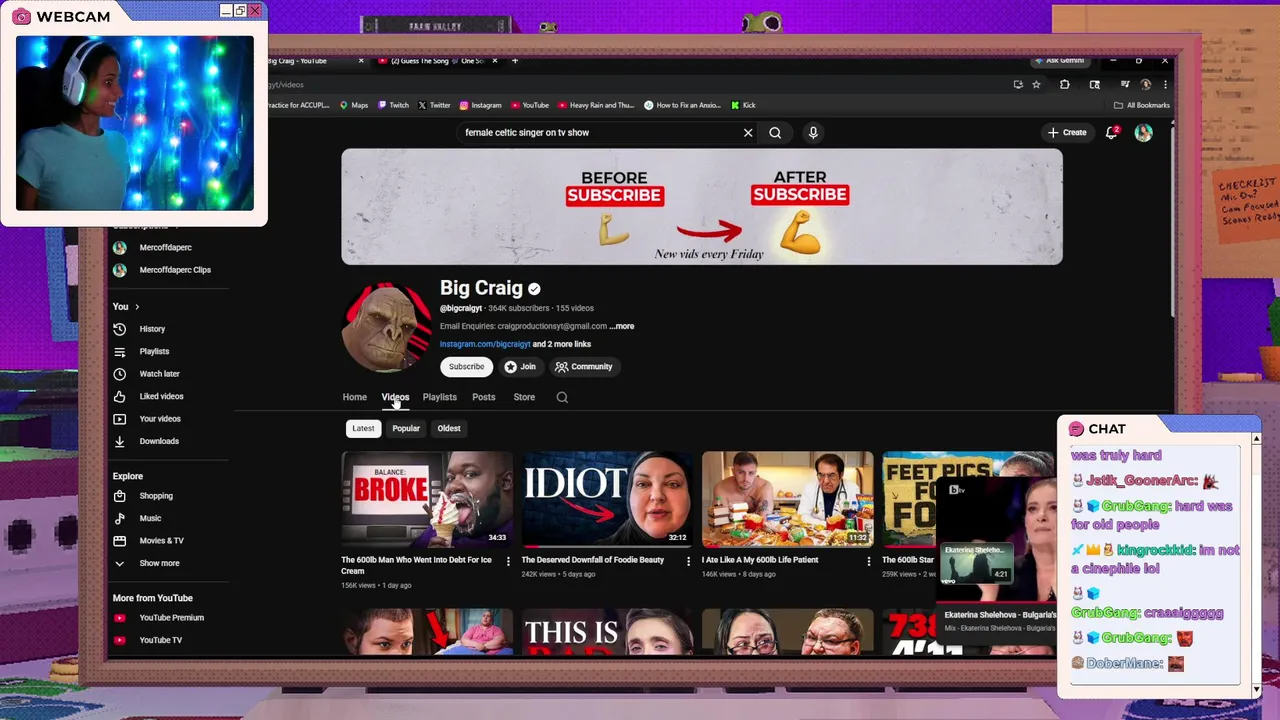Viewport: 1280px width, 720px height.
Task: Open the Posts tab
Action: (483, 397)
